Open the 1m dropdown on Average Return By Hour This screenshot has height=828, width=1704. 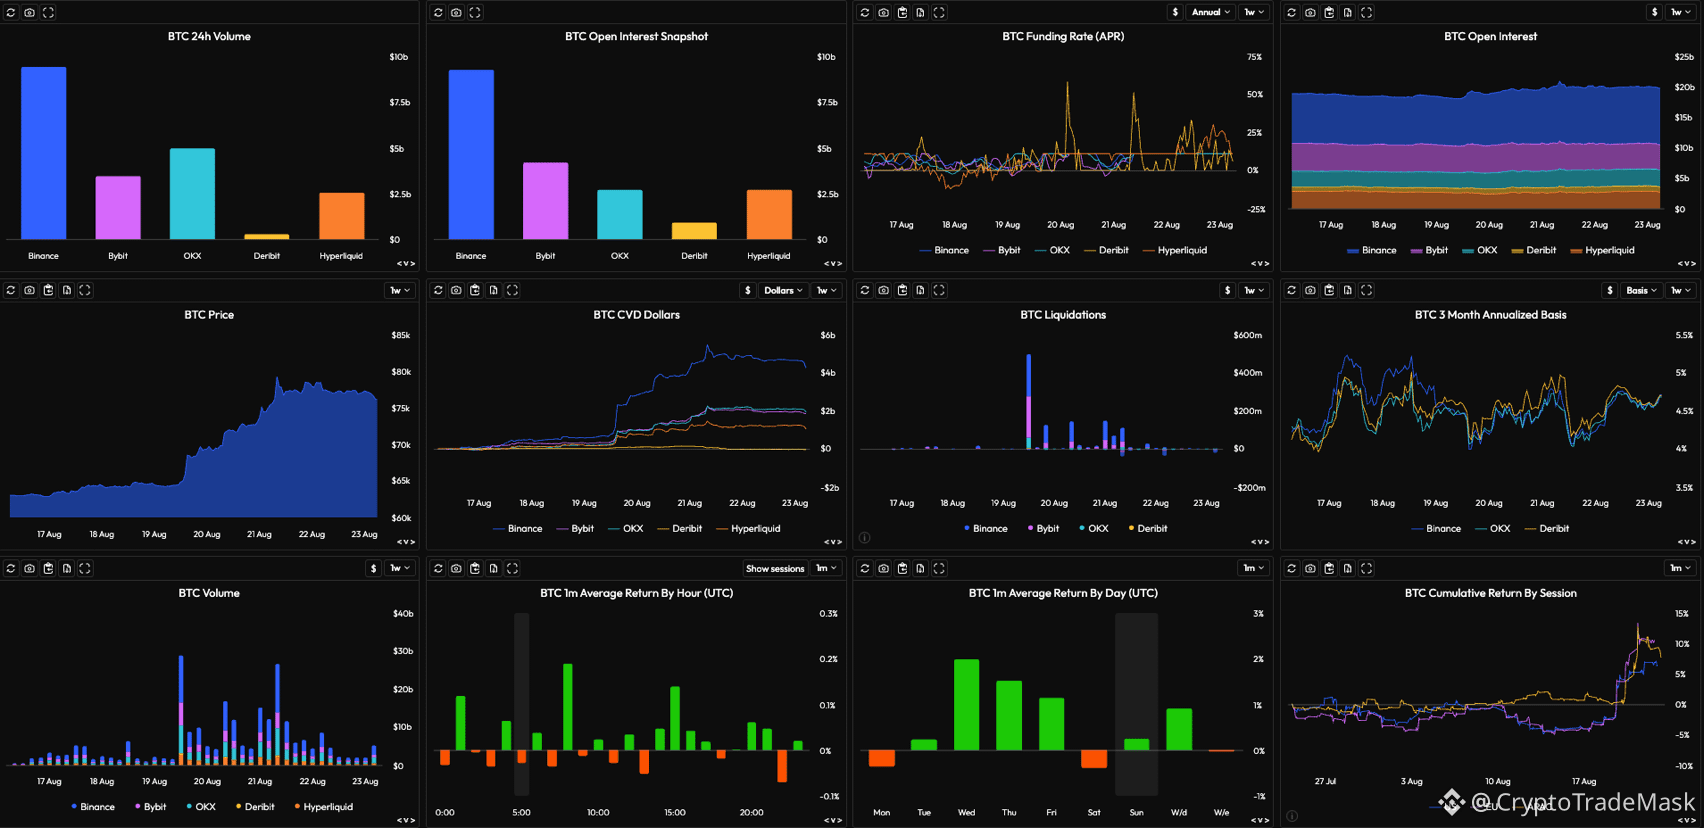pos(827,569)
